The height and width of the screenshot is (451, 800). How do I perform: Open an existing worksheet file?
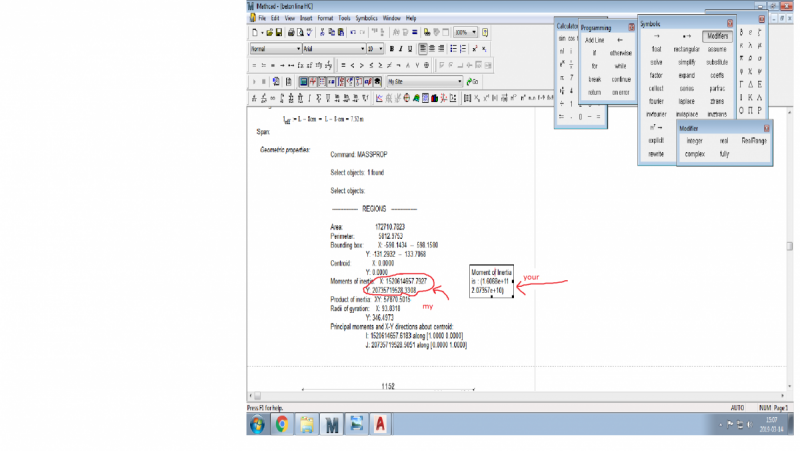pyautogui.click(x=269, y=32)
